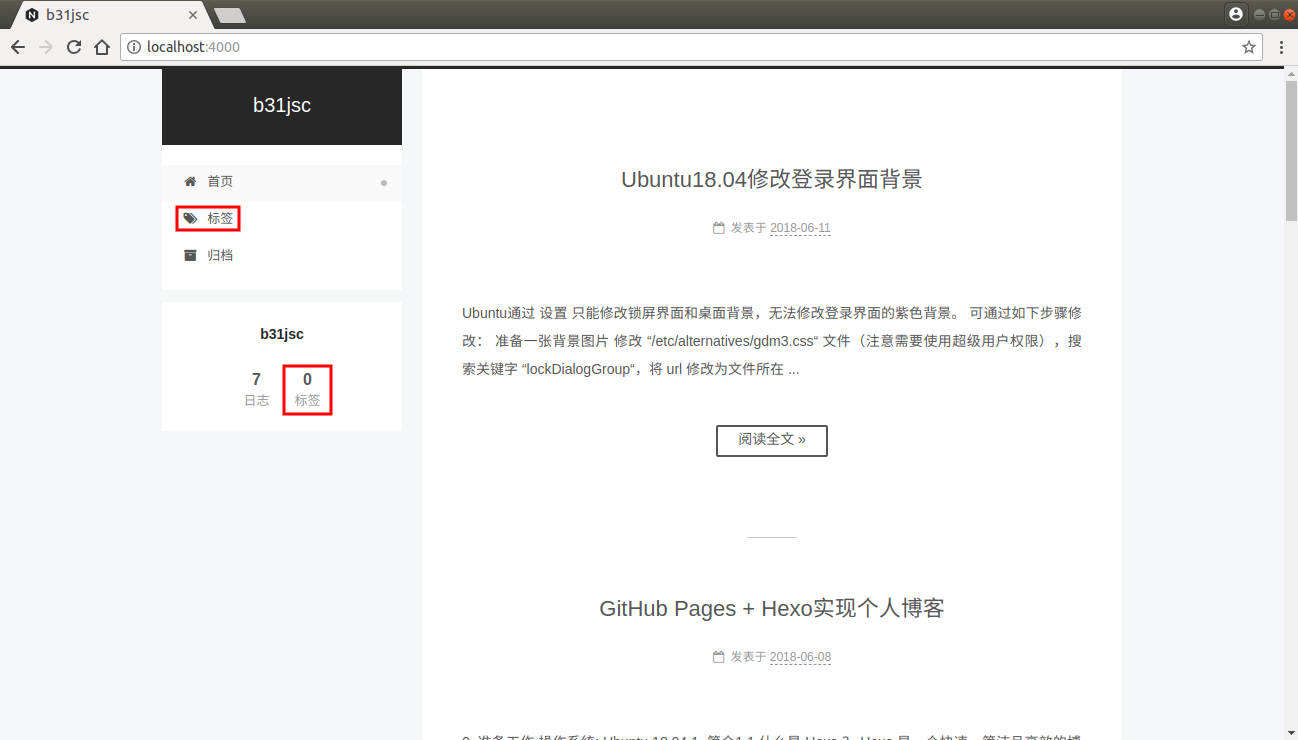Screen dimensions: 1298x740
Task: Open the 归档 menu item
Action: [282, 255]
